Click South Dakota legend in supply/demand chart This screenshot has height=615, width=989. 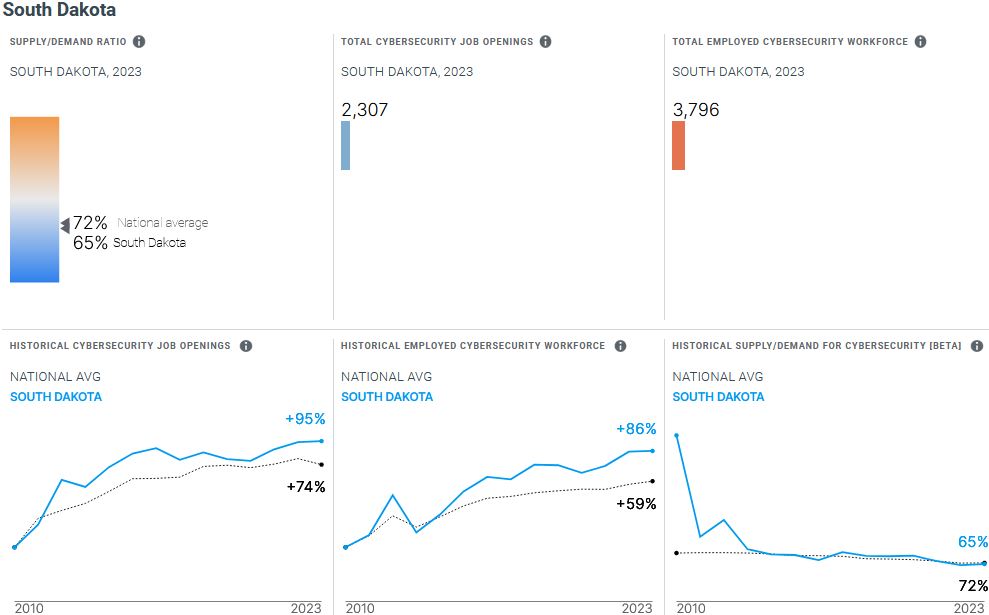[718, 397]
